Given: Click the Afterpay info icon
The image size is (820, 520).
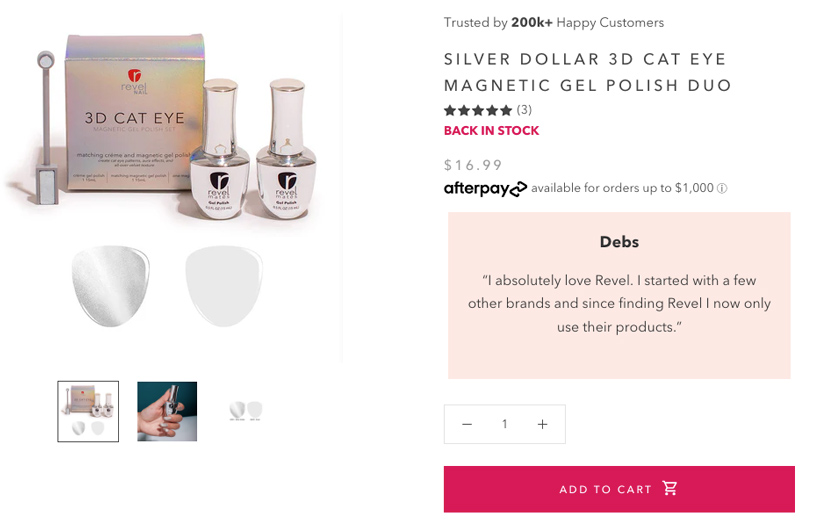Looking at the screenshot, I should (x=722, y=188).
